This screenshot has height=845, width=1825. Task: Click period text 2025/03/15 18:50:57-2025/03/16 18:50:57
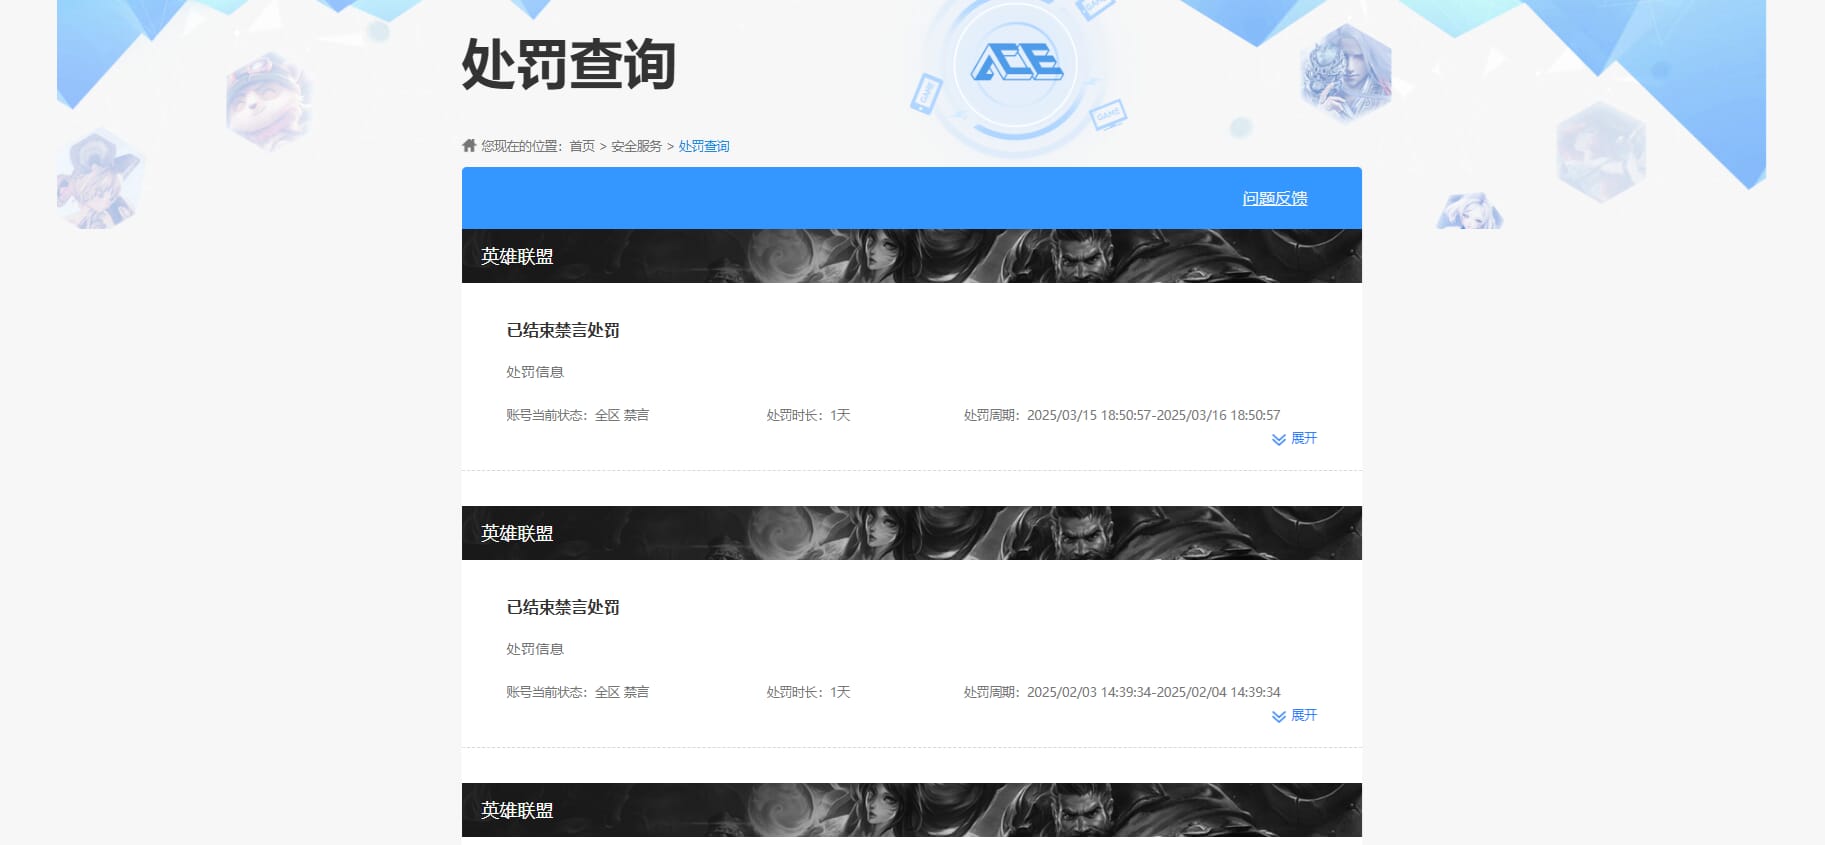1153,415
